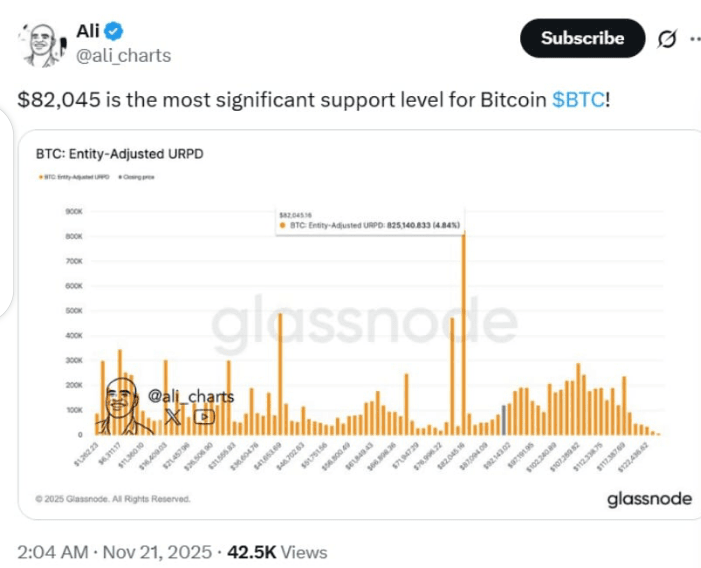701x568 pixels.
Task: Subscribe to Ali's account
Action: point(583,38)
